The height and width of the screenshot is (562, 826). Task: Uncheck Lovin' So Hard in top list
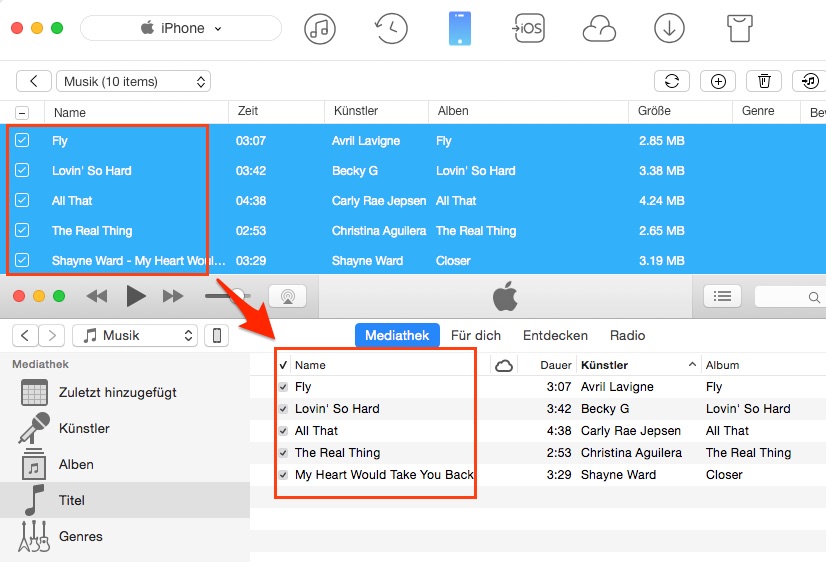(x=22, y=170)
